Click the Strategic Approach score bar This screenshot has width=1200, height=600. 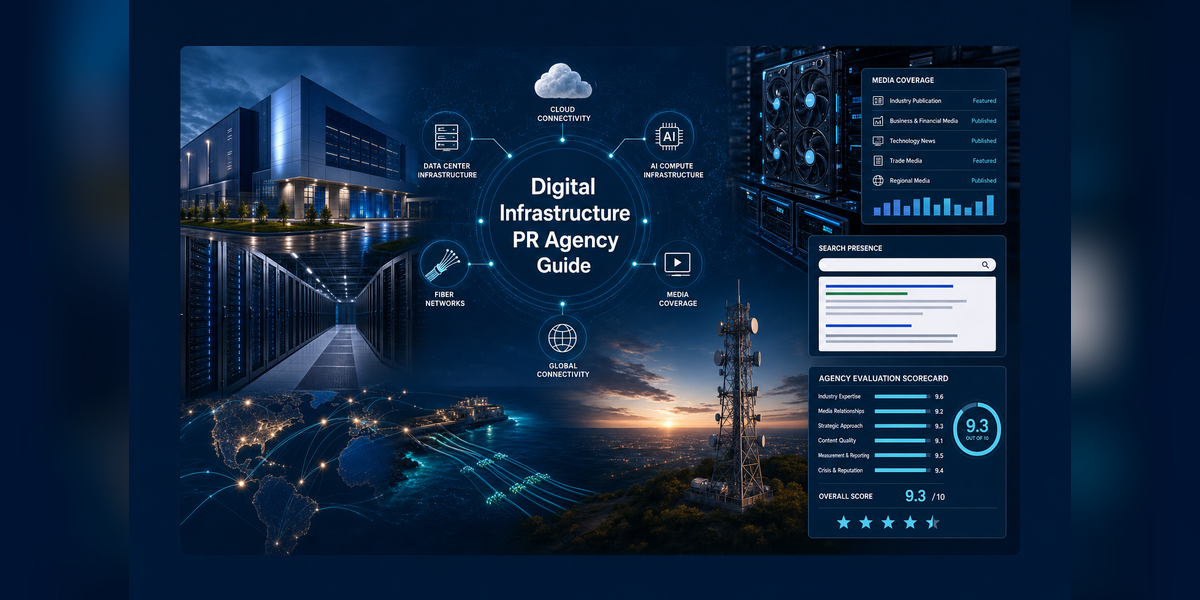[902, 426]
